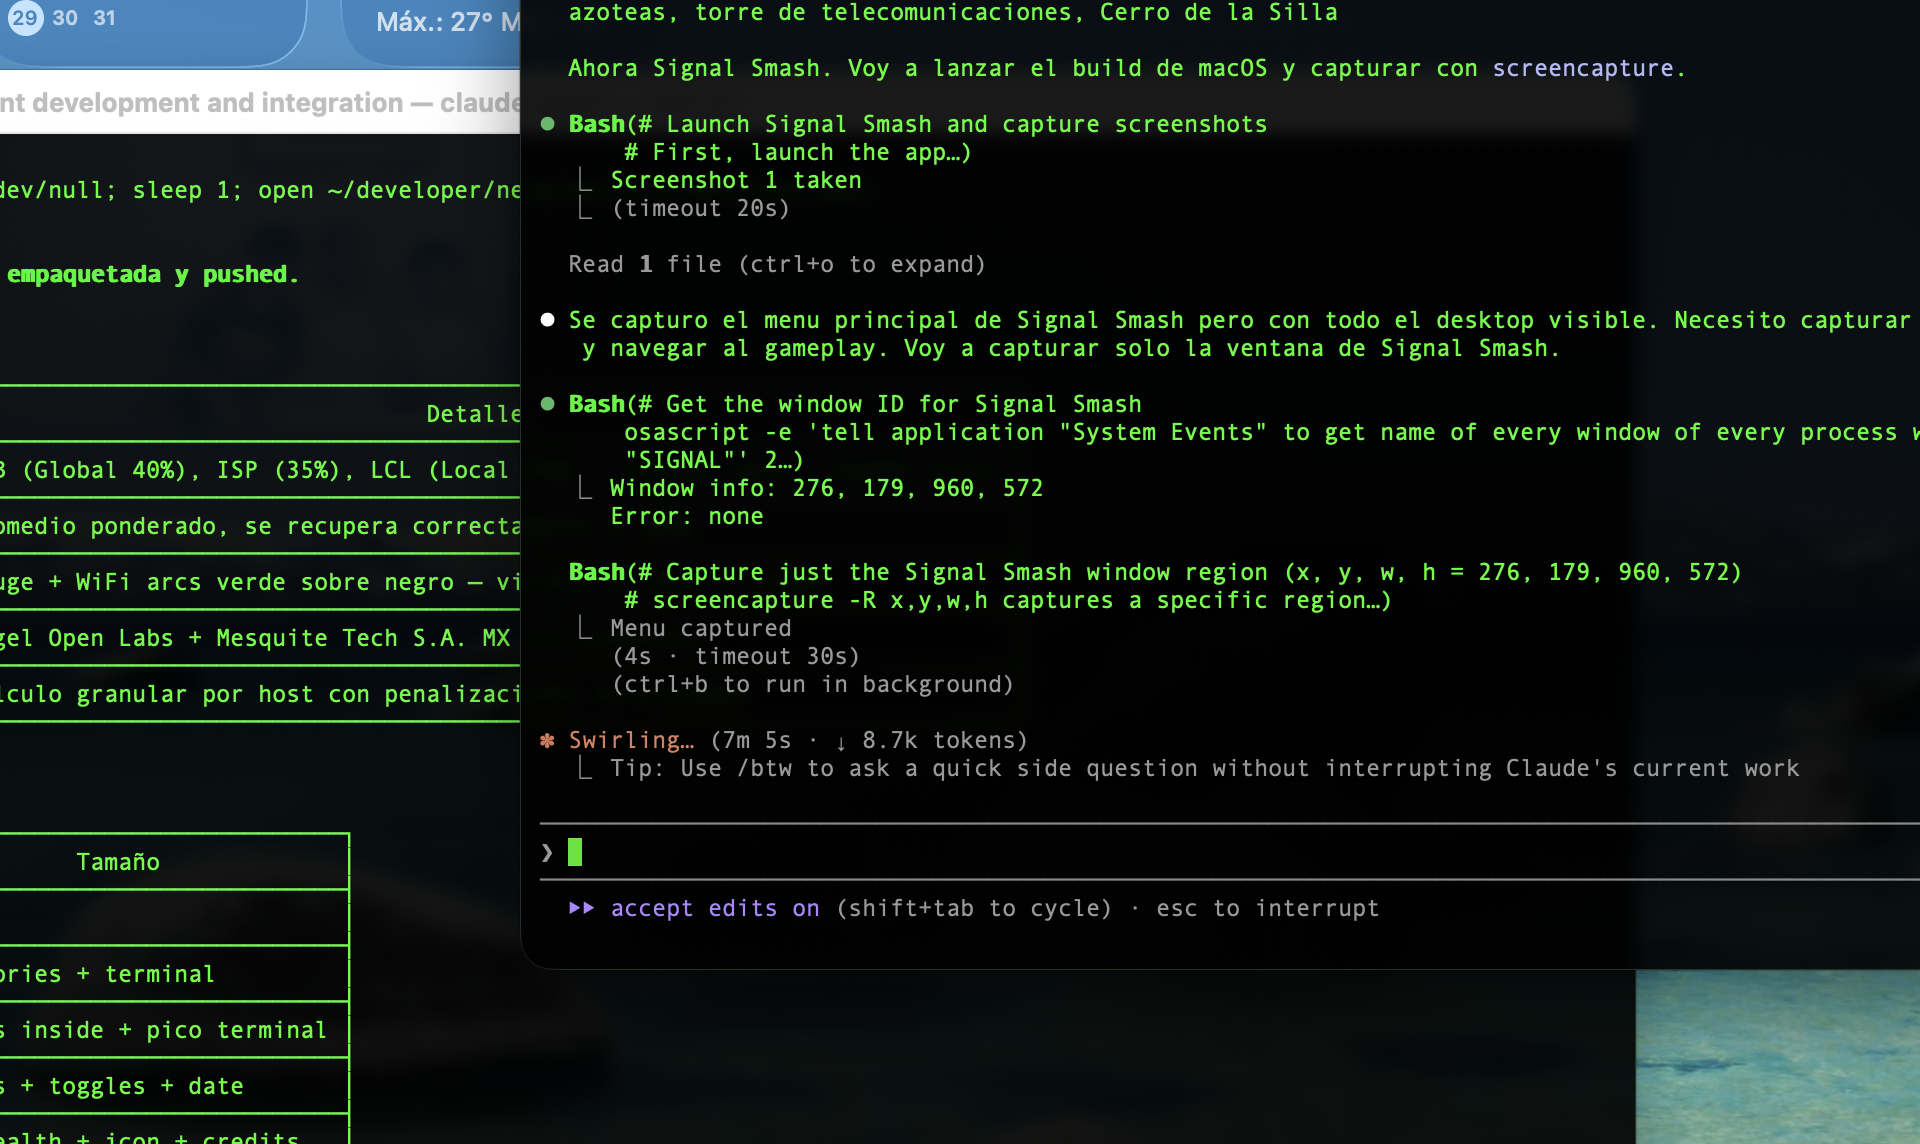Click '(4s · timeout 30s)' line
The image size is (1920, 1144).
point(736,656)
